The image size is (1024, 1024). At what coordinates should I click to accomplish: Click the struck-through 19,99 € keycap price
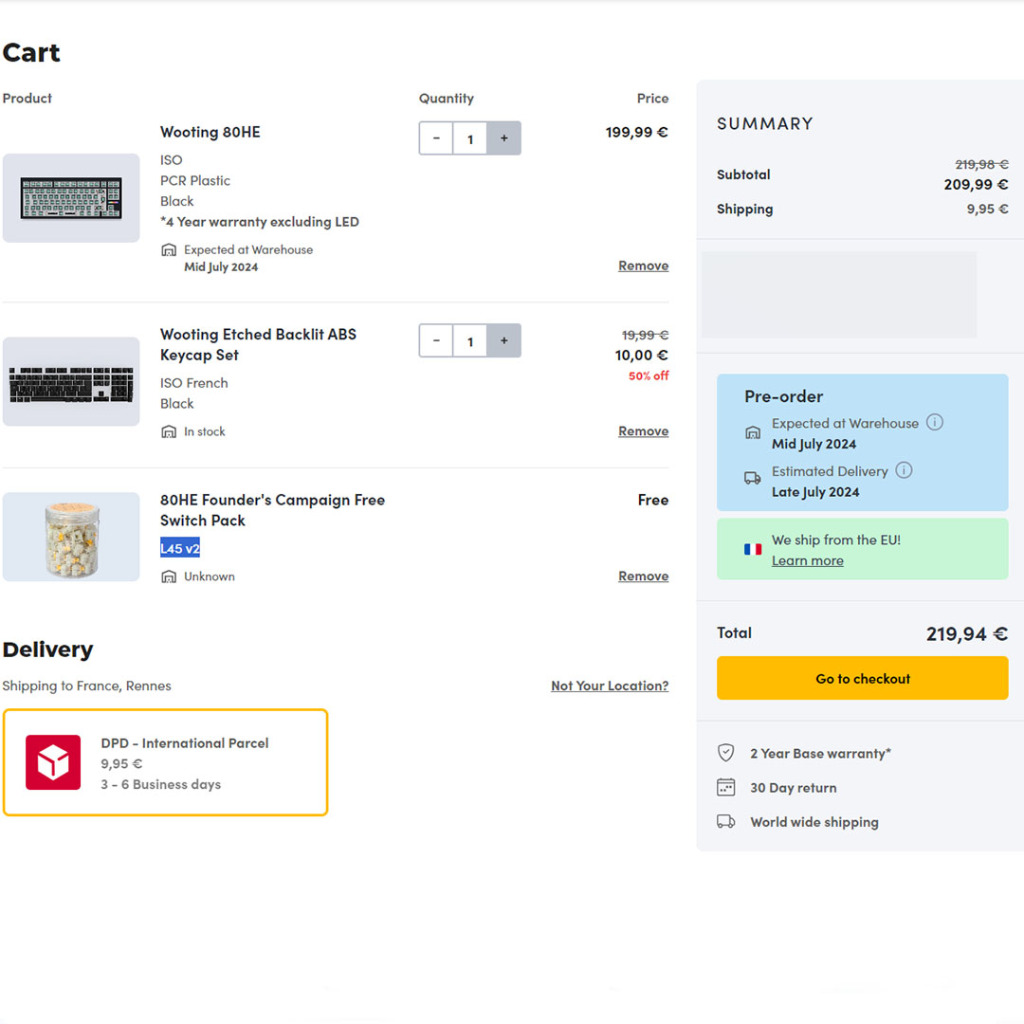click(645, 335)
